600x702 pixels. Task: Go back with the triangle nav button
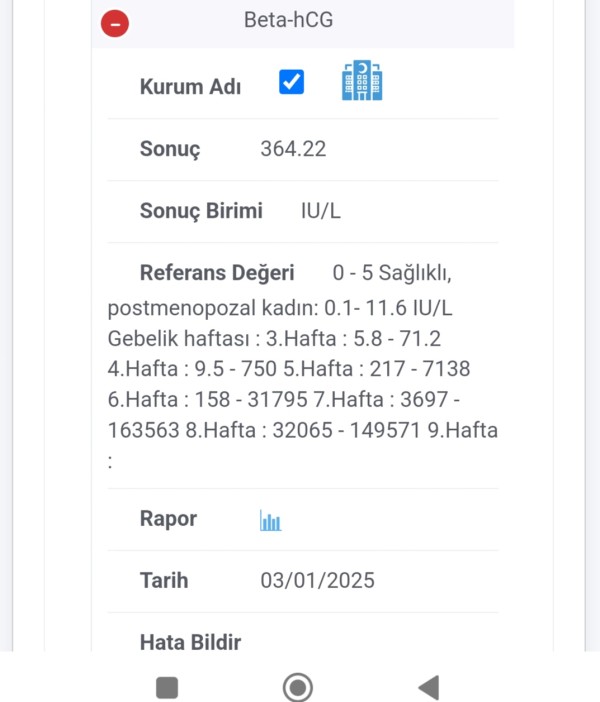pos(429,687)
